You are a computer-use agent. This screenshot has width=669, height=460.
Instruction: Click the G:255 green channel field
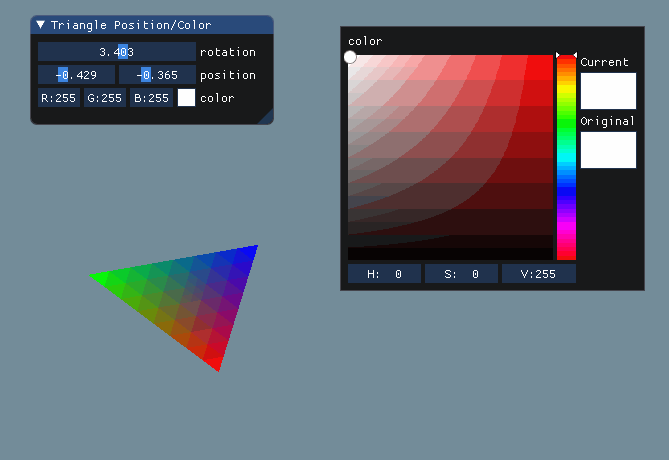tap(105, 98)
